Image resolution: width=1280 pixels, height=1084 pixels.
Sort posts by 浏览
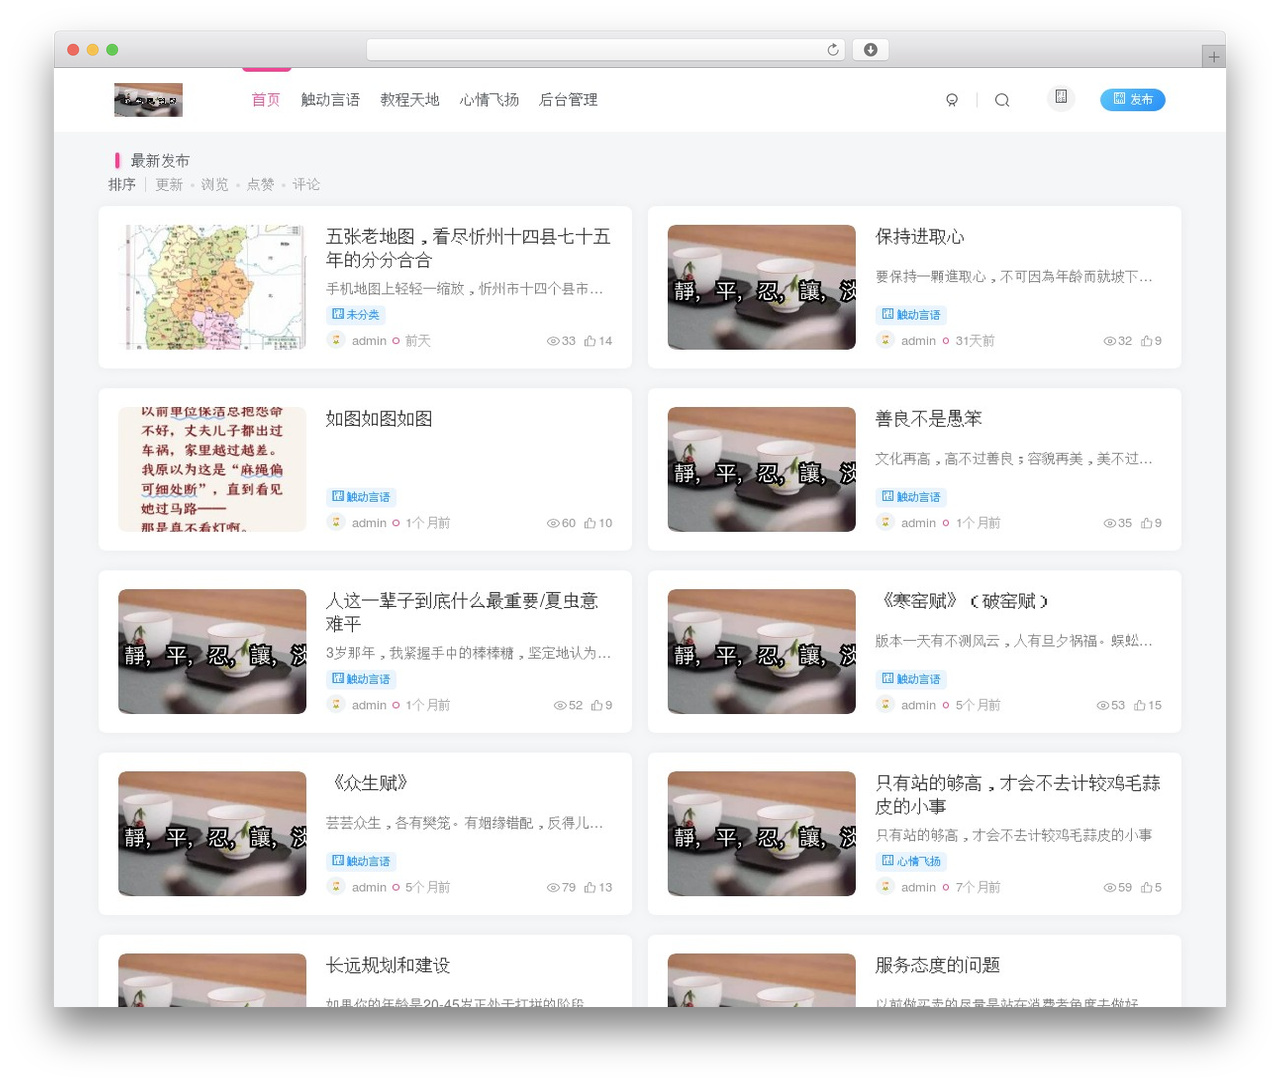215,185
